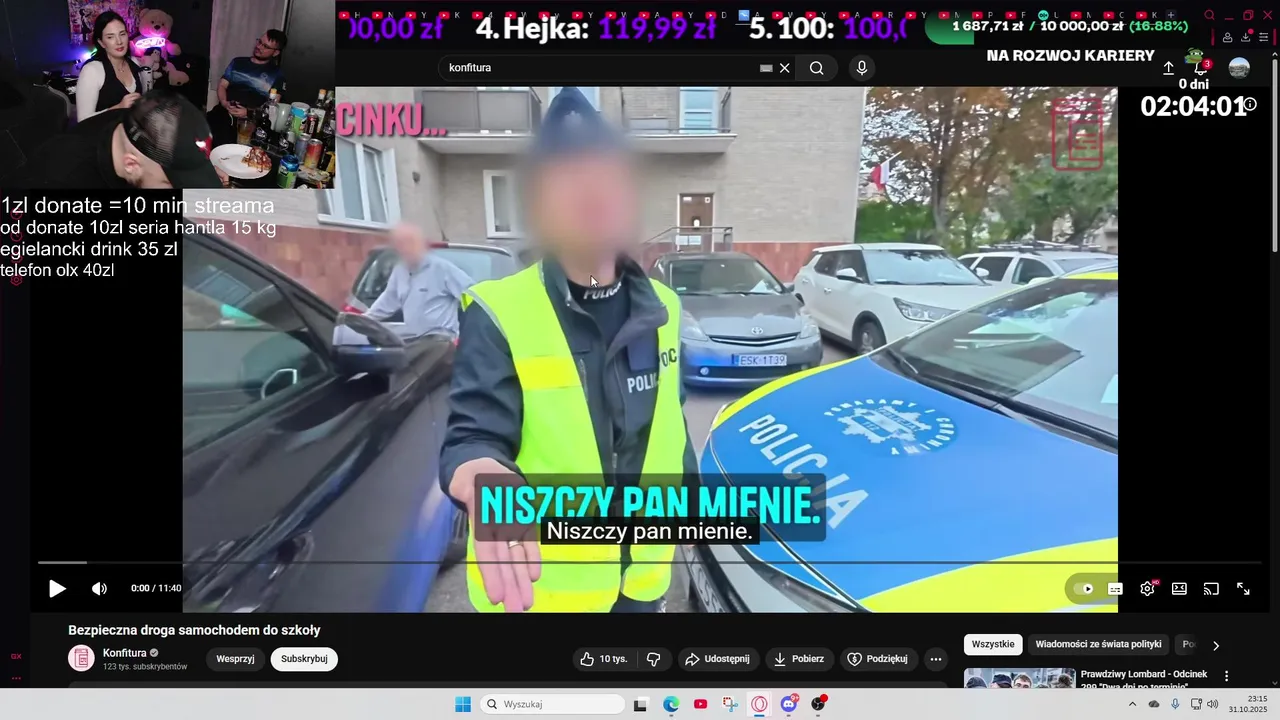Open the taskbar volume control
This screenshot has width=1280, height=720.
coord(1213,704)
